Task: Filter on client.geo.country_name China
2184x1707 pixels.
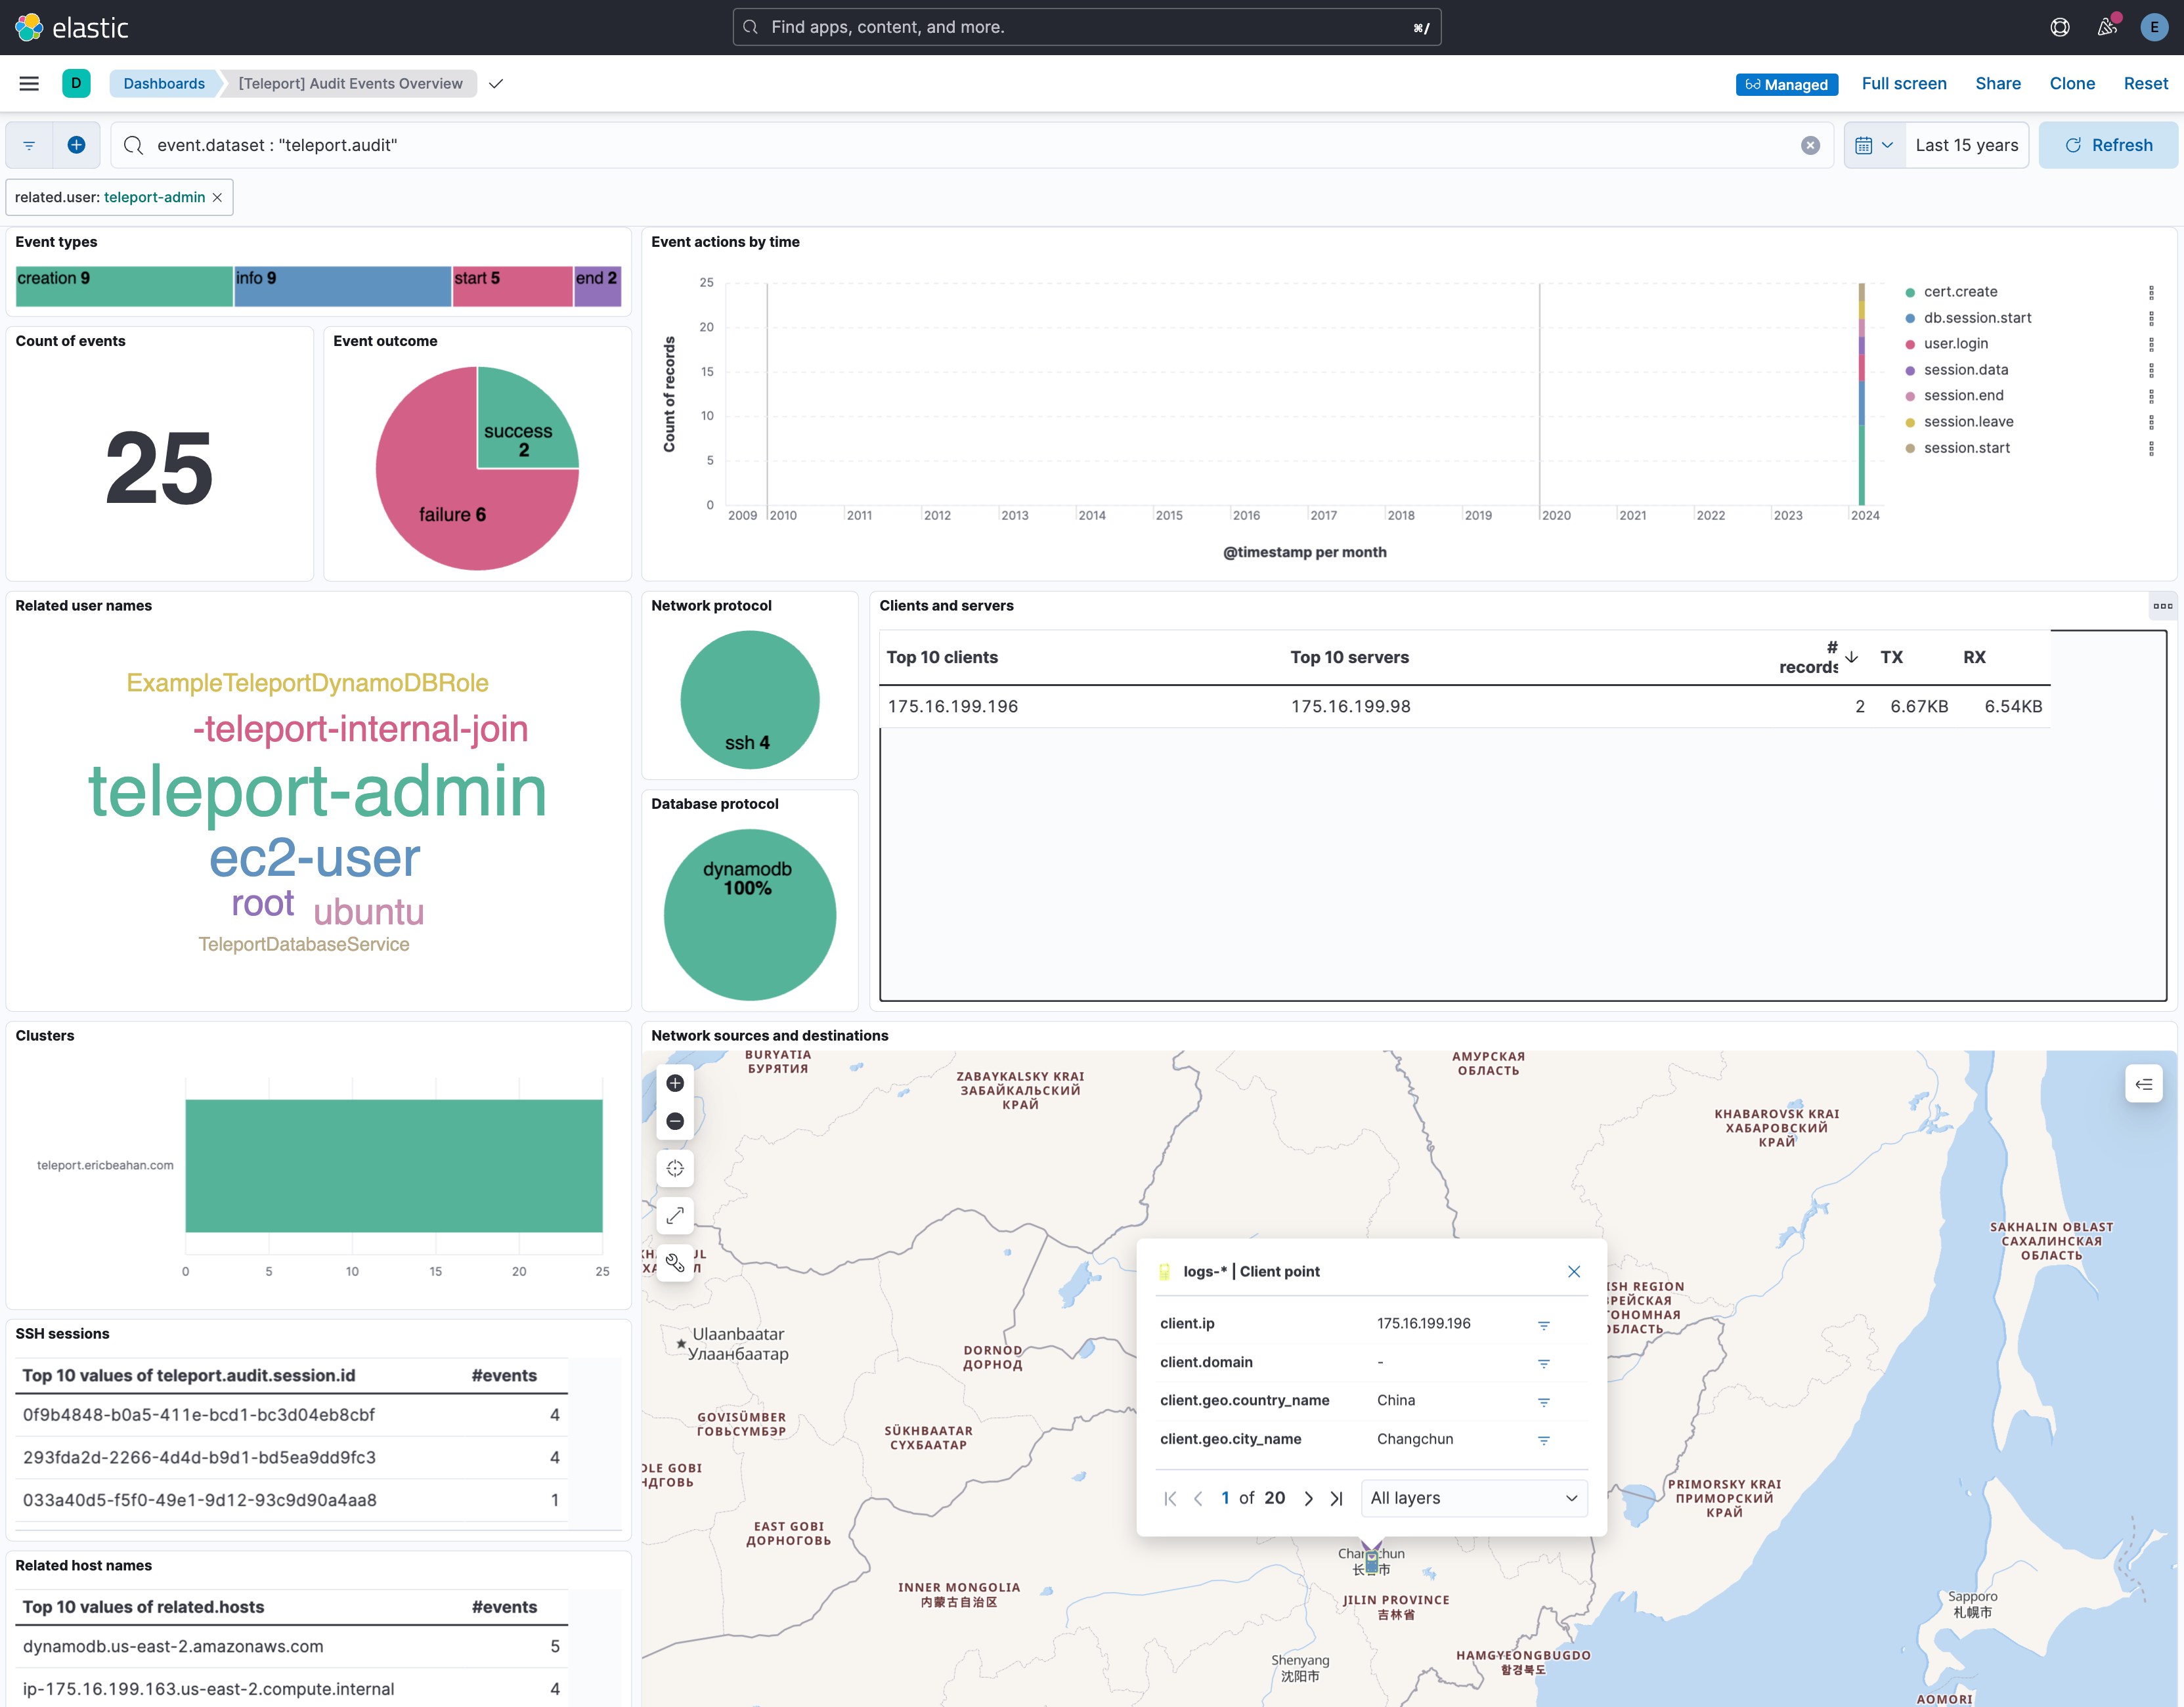Action: pos(1543,1402)
